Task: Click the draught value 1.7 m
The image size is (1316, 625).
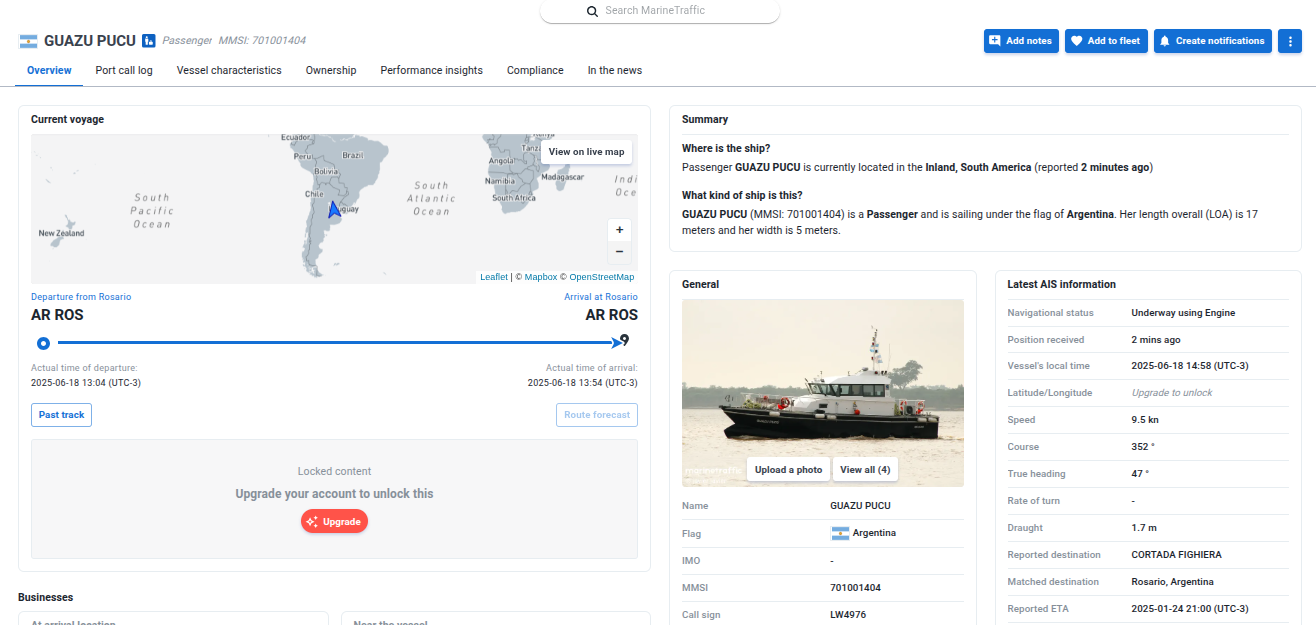Action: pyautogui.click(x=1144, y=528)
